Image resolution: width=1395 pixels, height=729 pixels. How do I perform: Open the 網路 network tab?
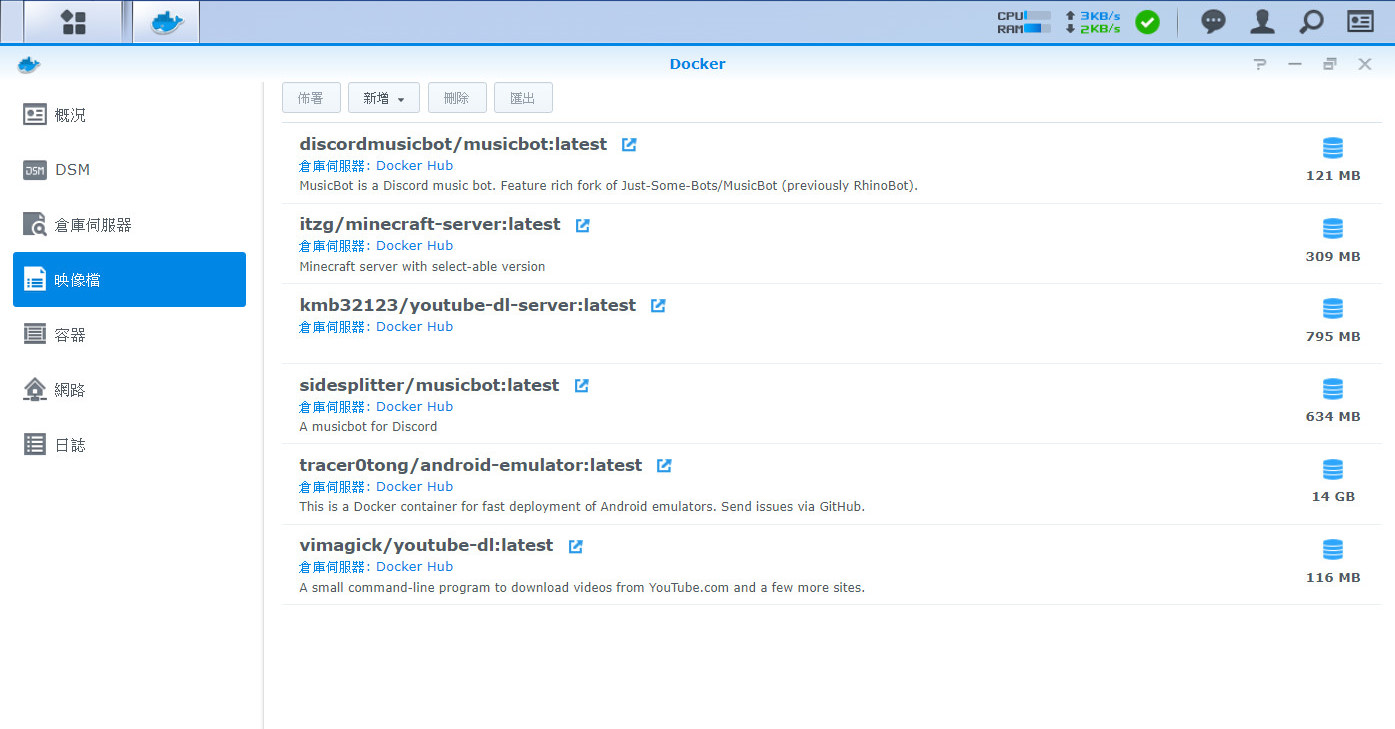pos(129,390)
